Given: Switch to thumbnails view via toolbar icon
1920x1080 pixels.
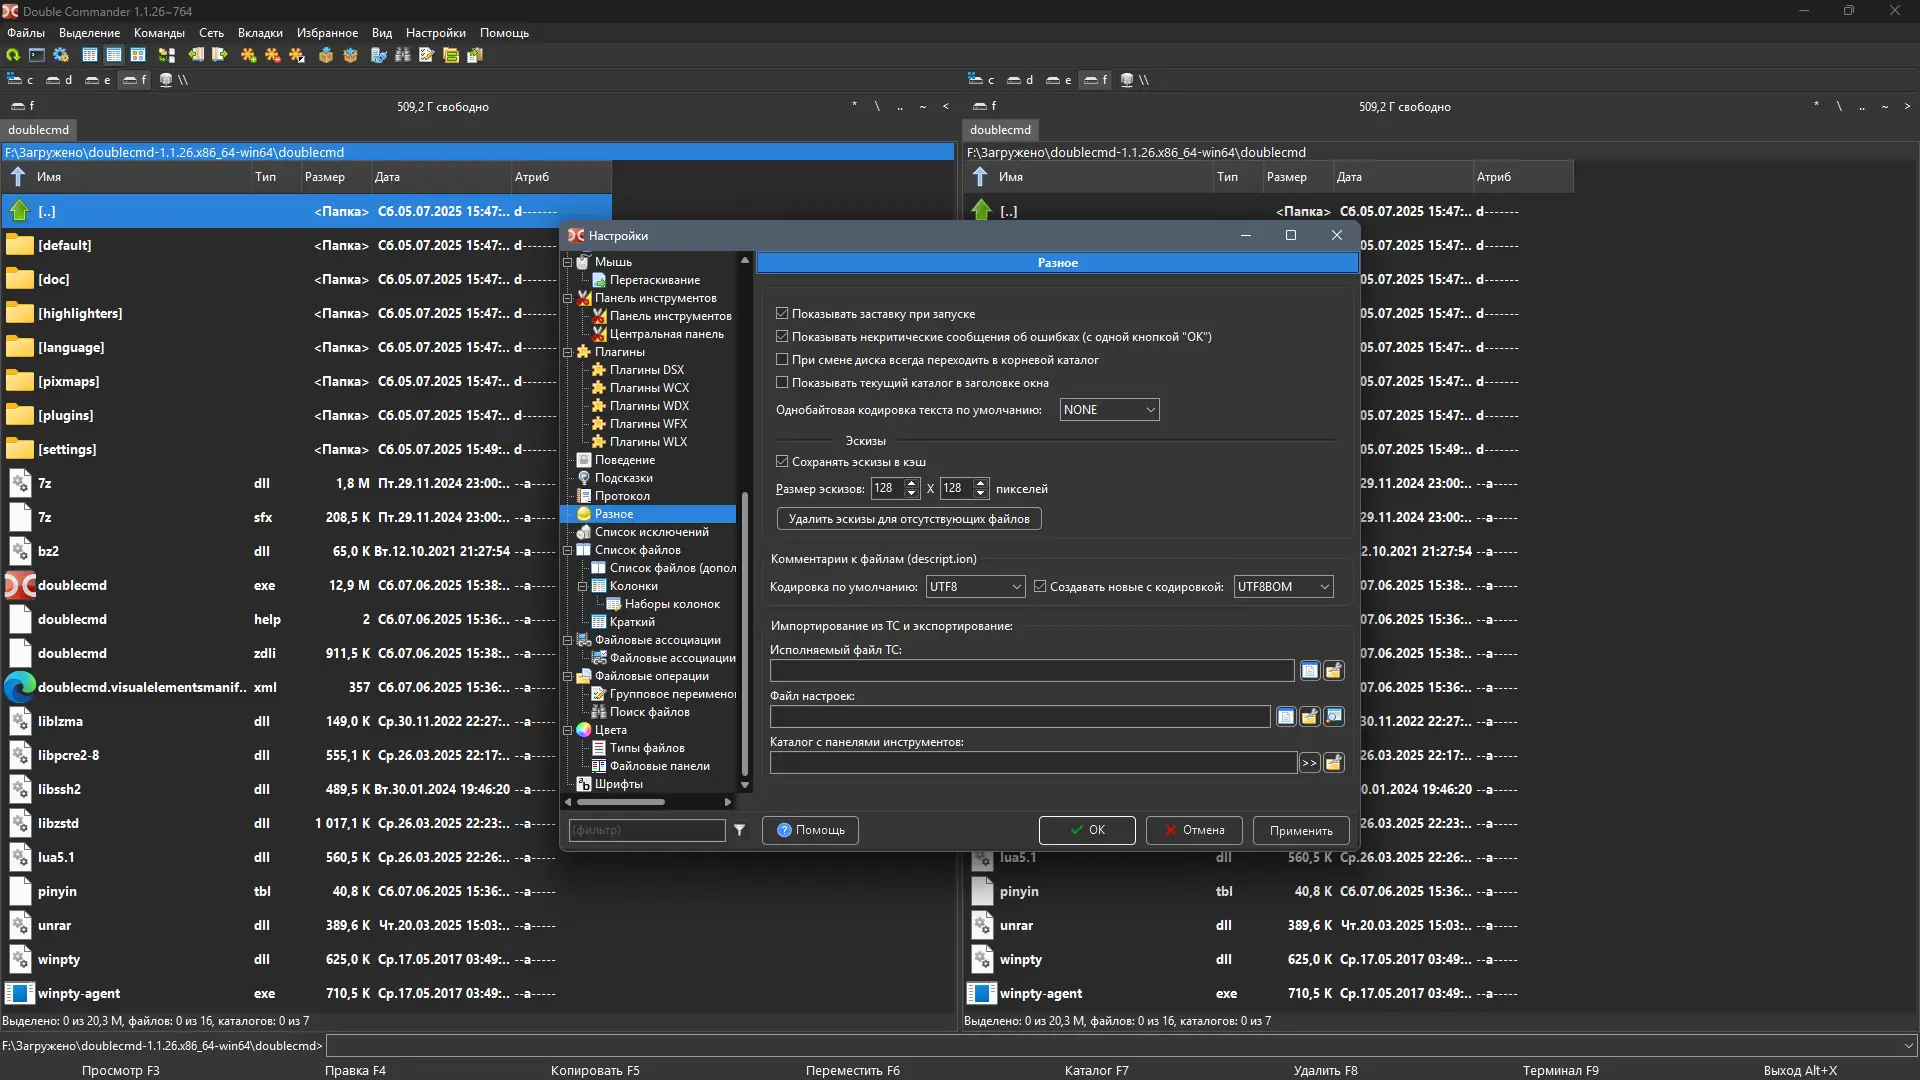Looking at the screenshot, I should click(x=138, y=55).
